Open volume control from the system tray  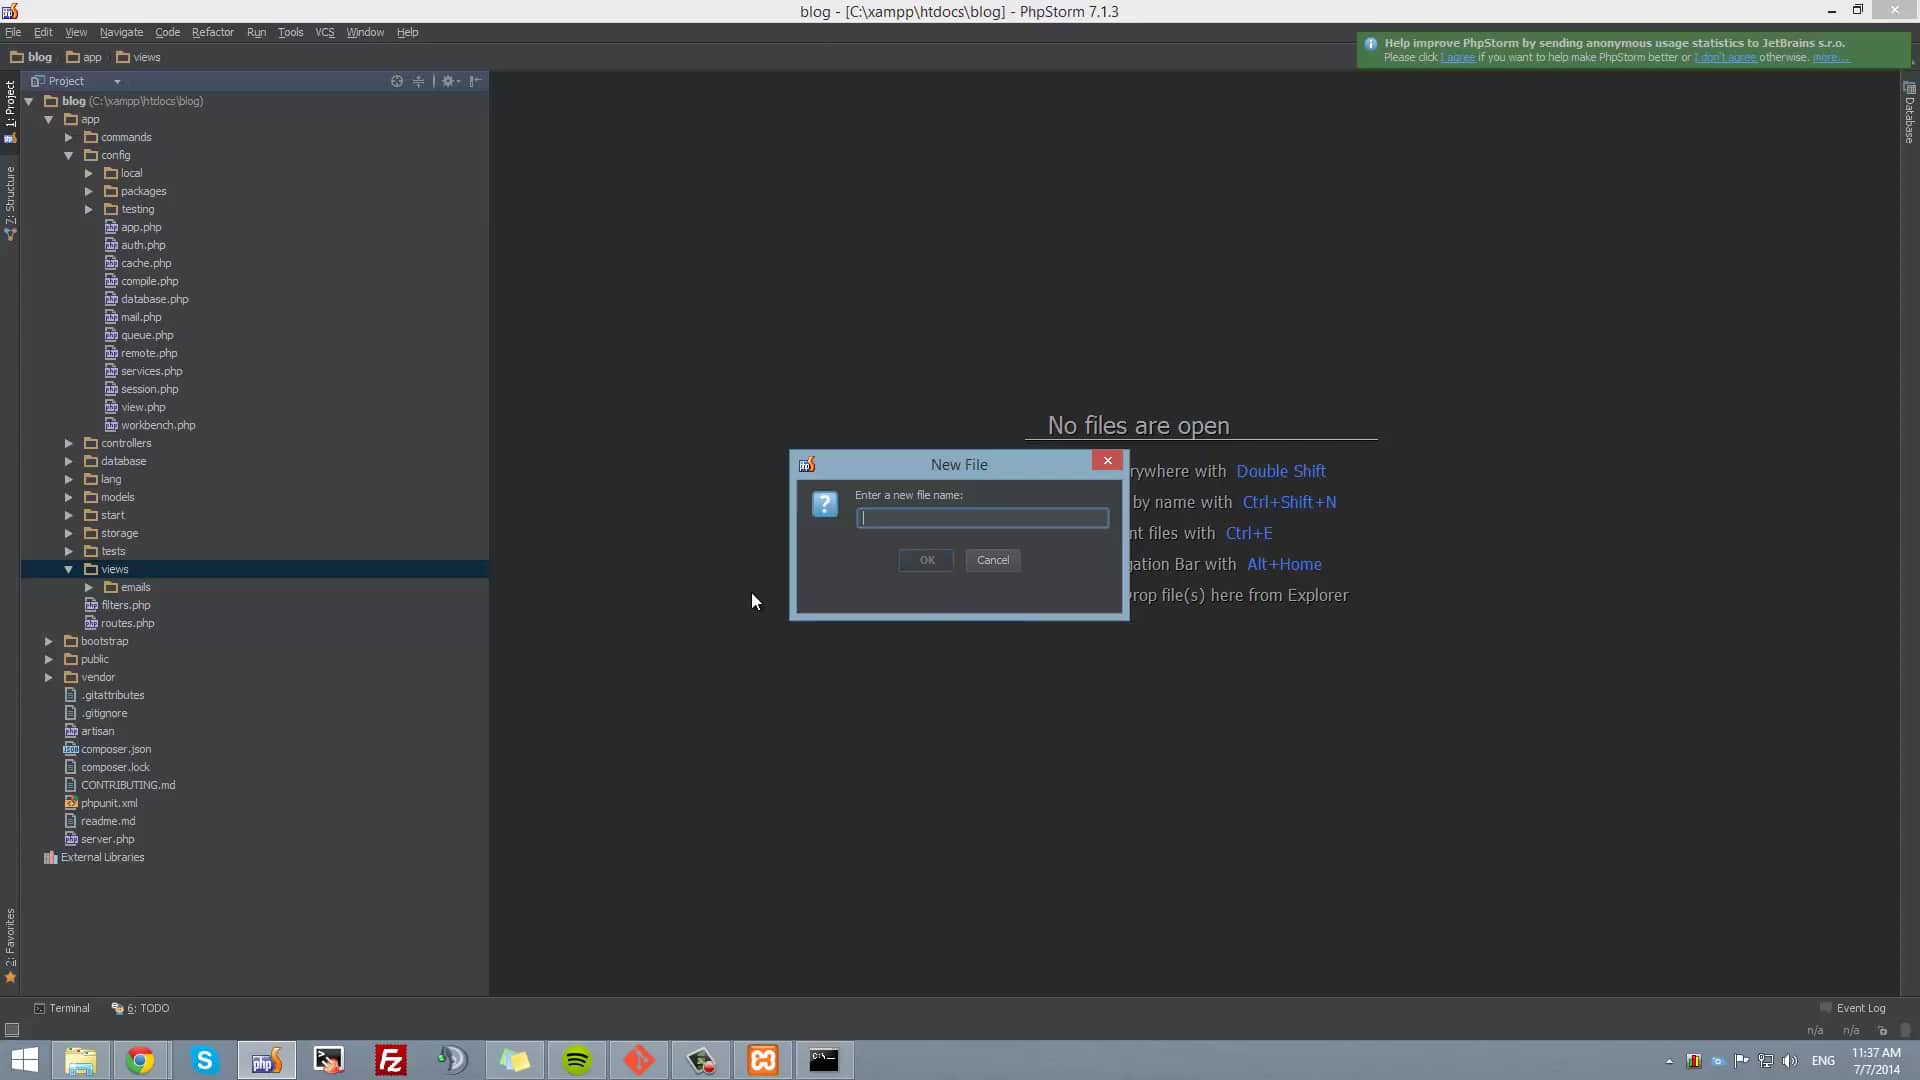[x=1789, y=1061]
